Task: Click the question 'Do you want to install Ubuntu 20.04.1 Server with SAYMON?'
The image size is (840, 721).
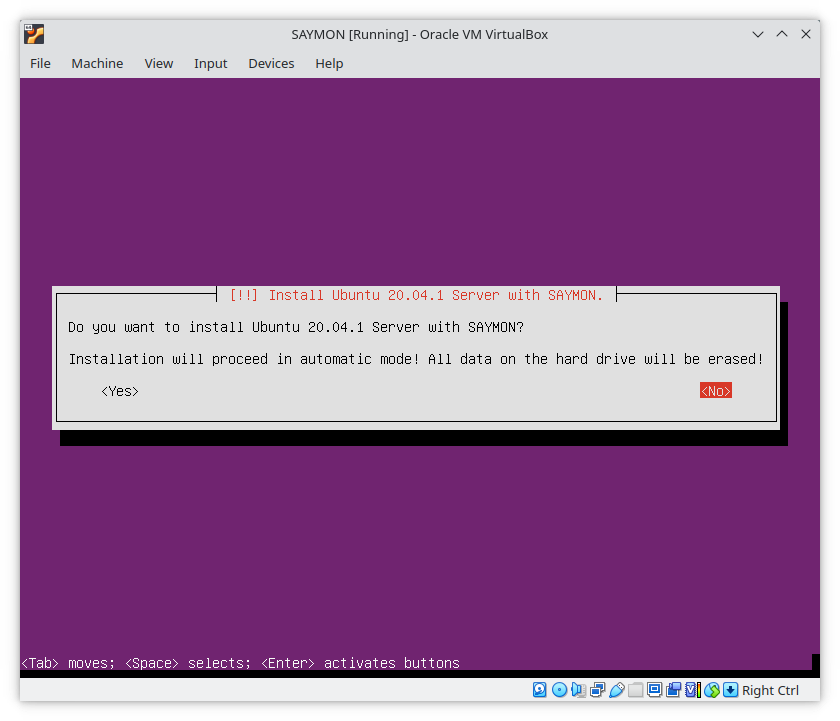Action: click(x=296, y=327)
